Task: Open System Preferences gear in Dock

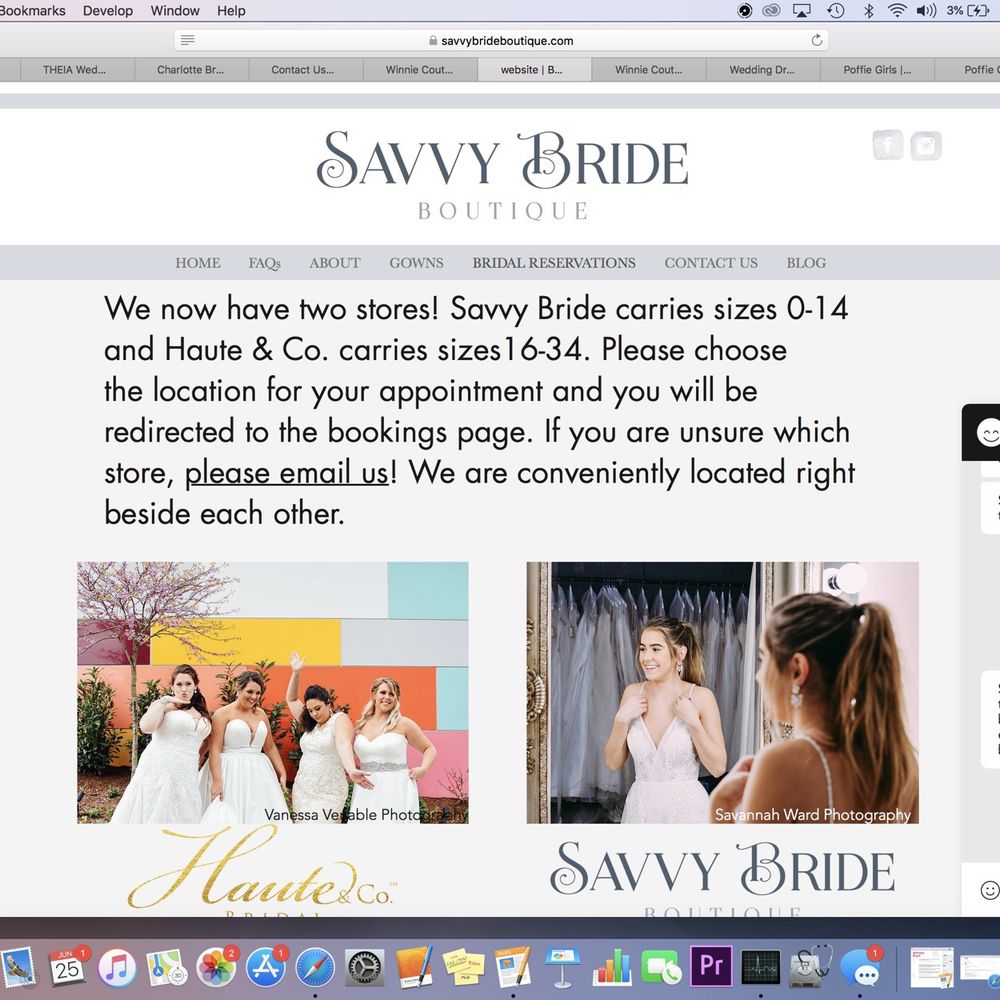Action: [x=365, y=967]
